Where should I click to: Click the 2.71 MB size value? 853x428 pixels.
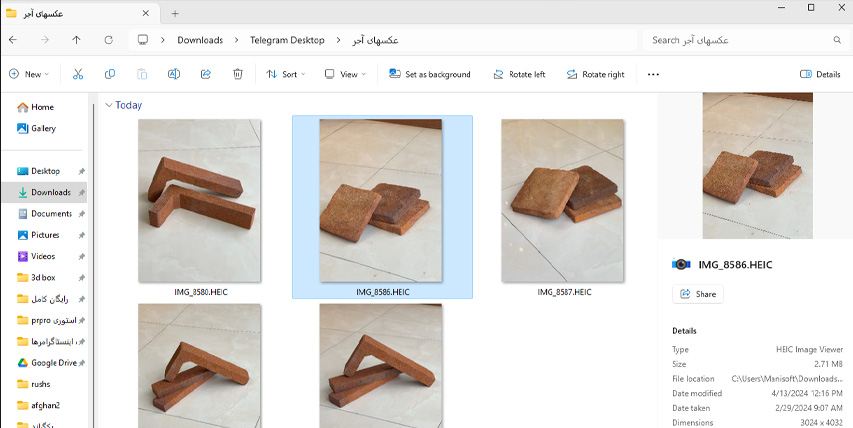tap(829, 364)
